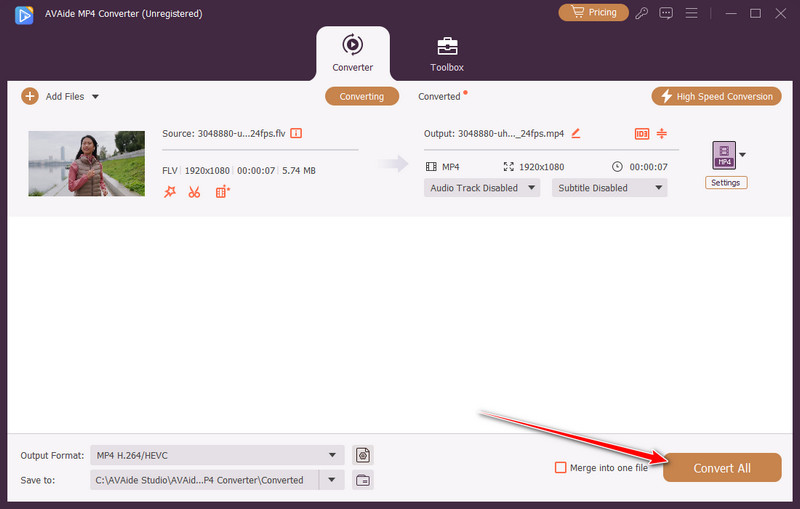800x509 pixels.
Task: Click the register key icon
Action: tap(641, 13)
